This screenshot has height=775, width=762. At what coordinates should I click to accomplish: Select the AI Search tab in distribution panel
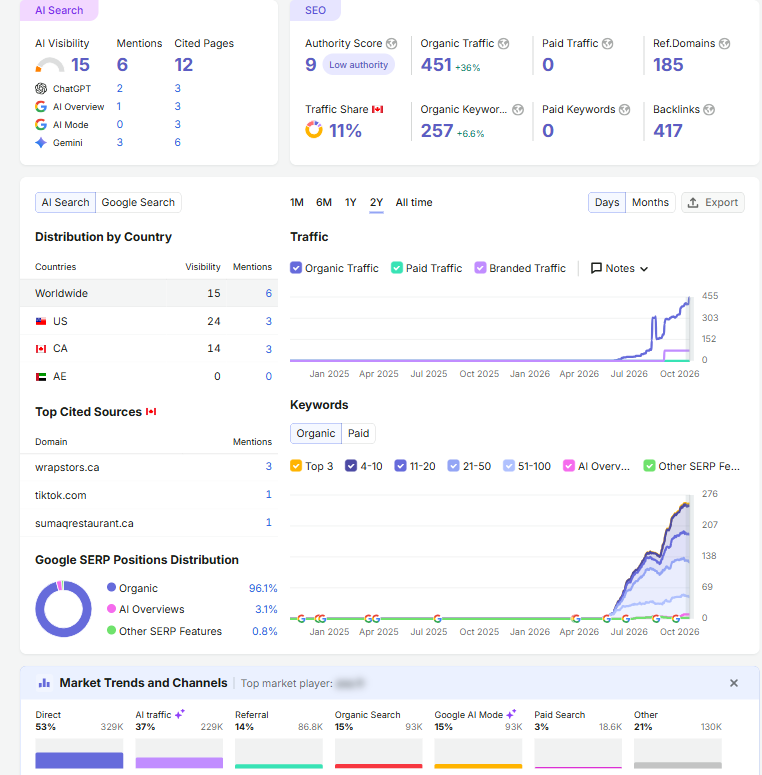coord(65,203)
